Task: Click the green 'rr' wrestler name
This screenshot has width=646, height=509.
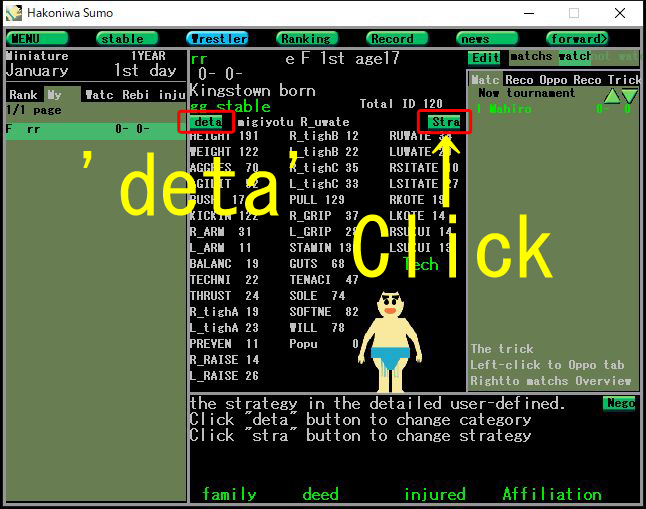Action: point(199,59)
